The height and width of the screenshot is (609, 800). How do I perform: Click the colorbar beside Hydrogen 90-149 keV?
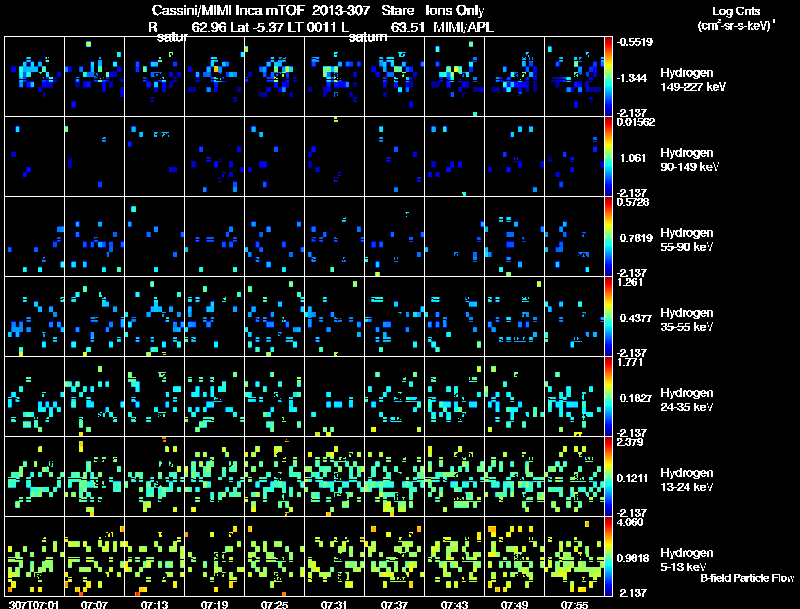(608, 156)
